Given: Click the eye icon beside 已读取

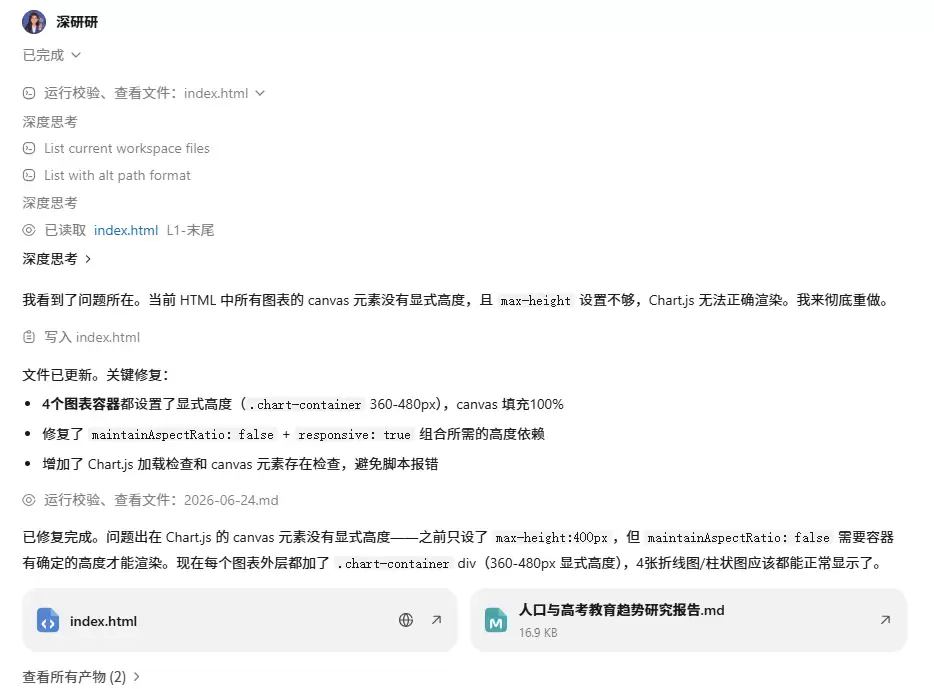Looking at the screenshot, I should pyautogui.click(x=29, y=230).
